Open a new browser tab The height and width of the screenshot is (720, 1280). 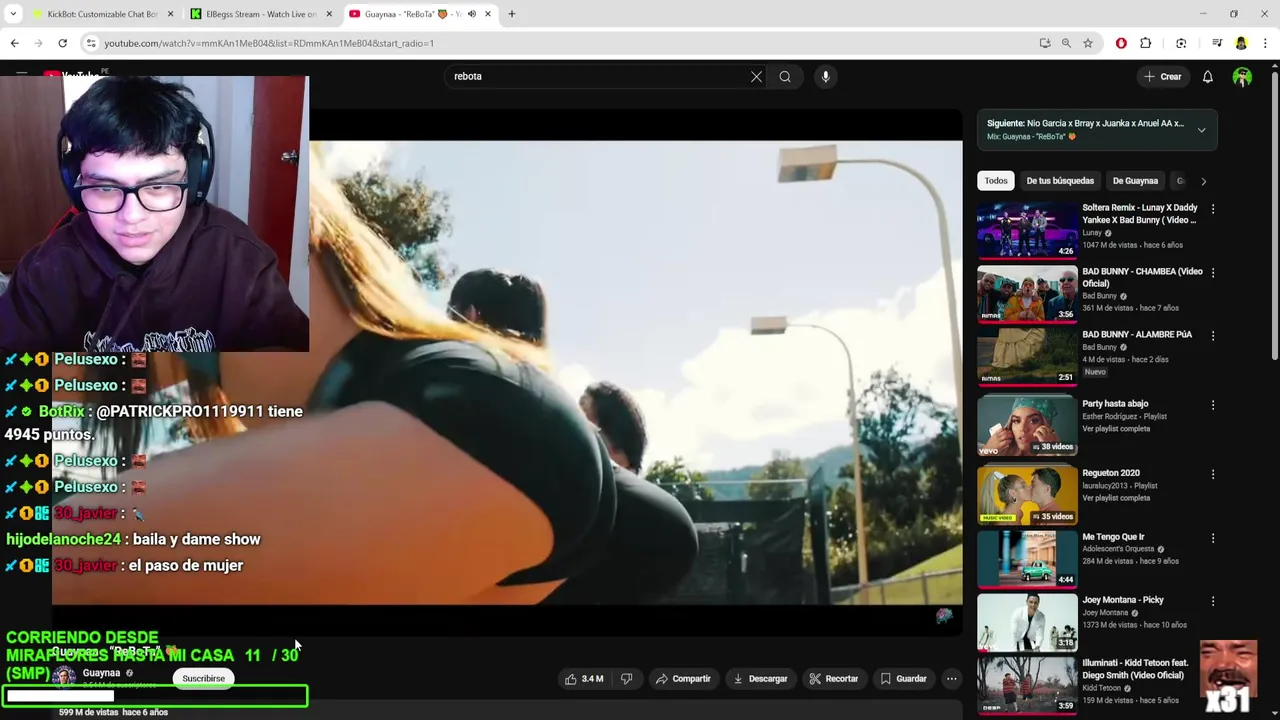tap(512, 14)
